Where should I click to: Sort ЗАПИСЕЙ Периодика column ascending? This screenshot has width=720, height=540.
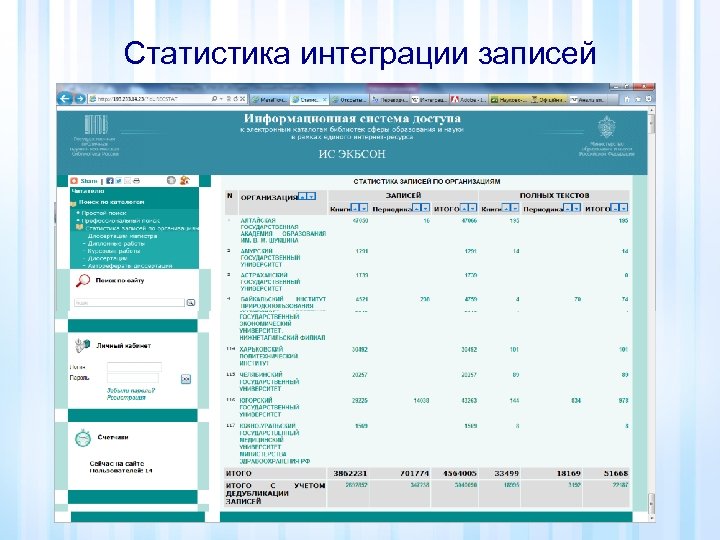coord(416,208)
